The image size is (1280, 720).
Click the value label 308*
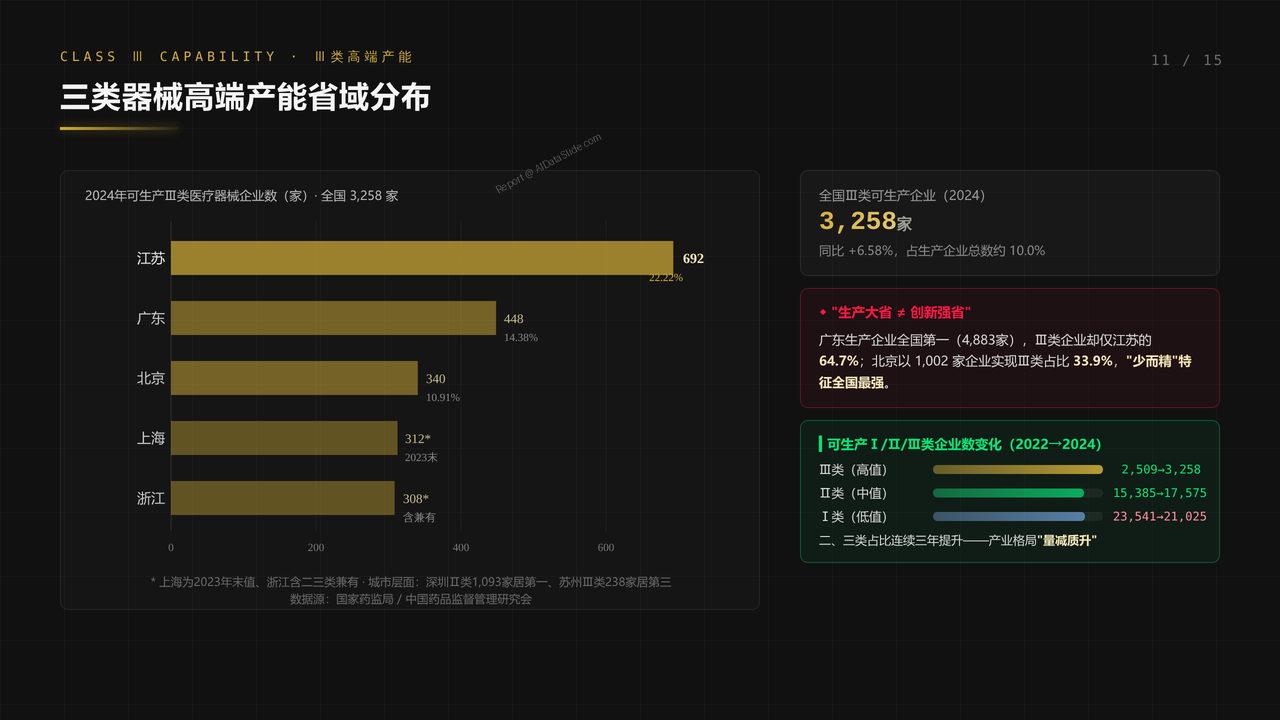(x=416, y=499)
